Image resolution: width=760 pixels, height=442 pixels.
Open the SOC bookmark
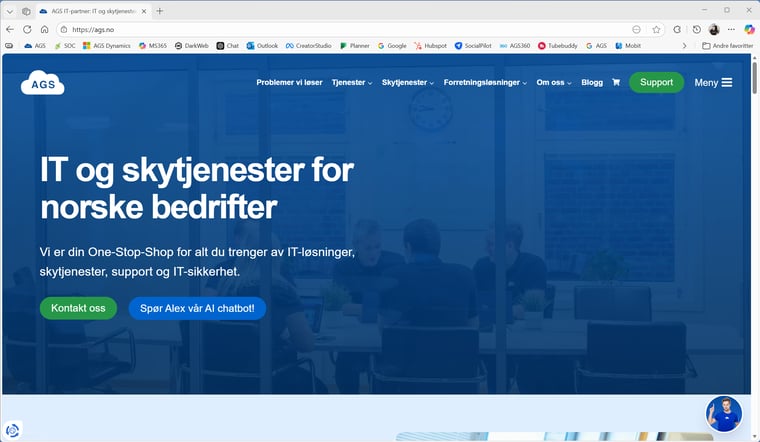click(x=65, y=46)
